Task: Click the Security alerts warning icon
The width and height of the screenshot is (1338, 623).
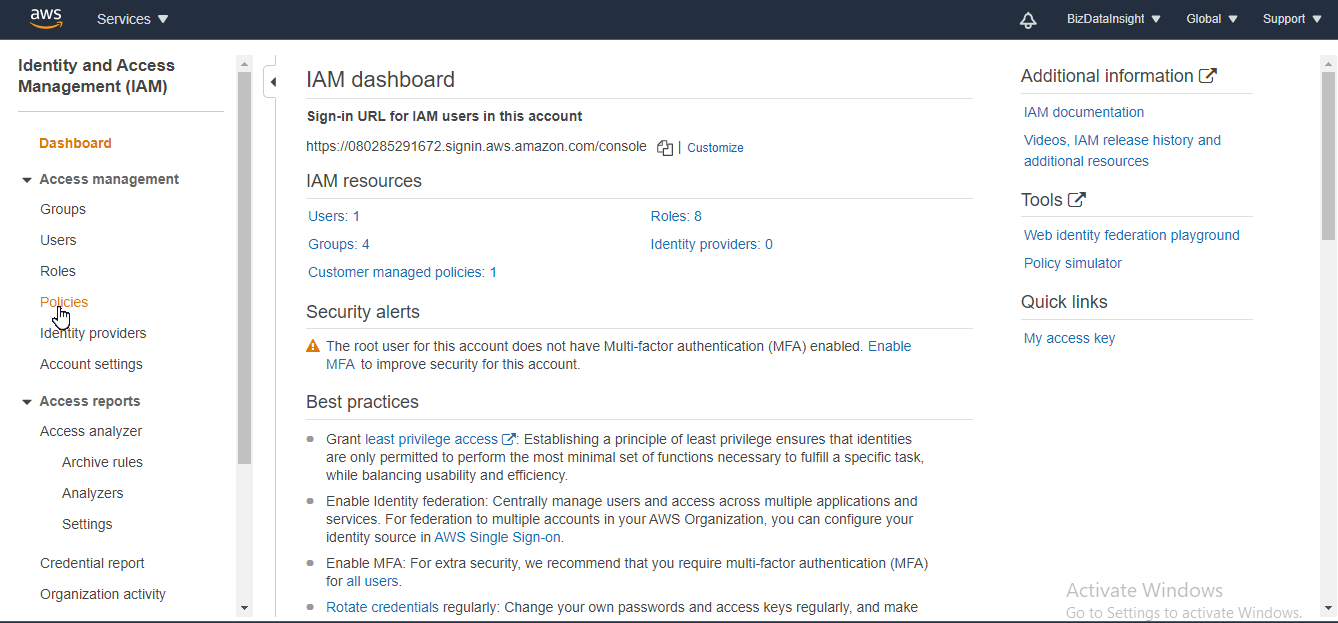Action: [x=311, y=346]
